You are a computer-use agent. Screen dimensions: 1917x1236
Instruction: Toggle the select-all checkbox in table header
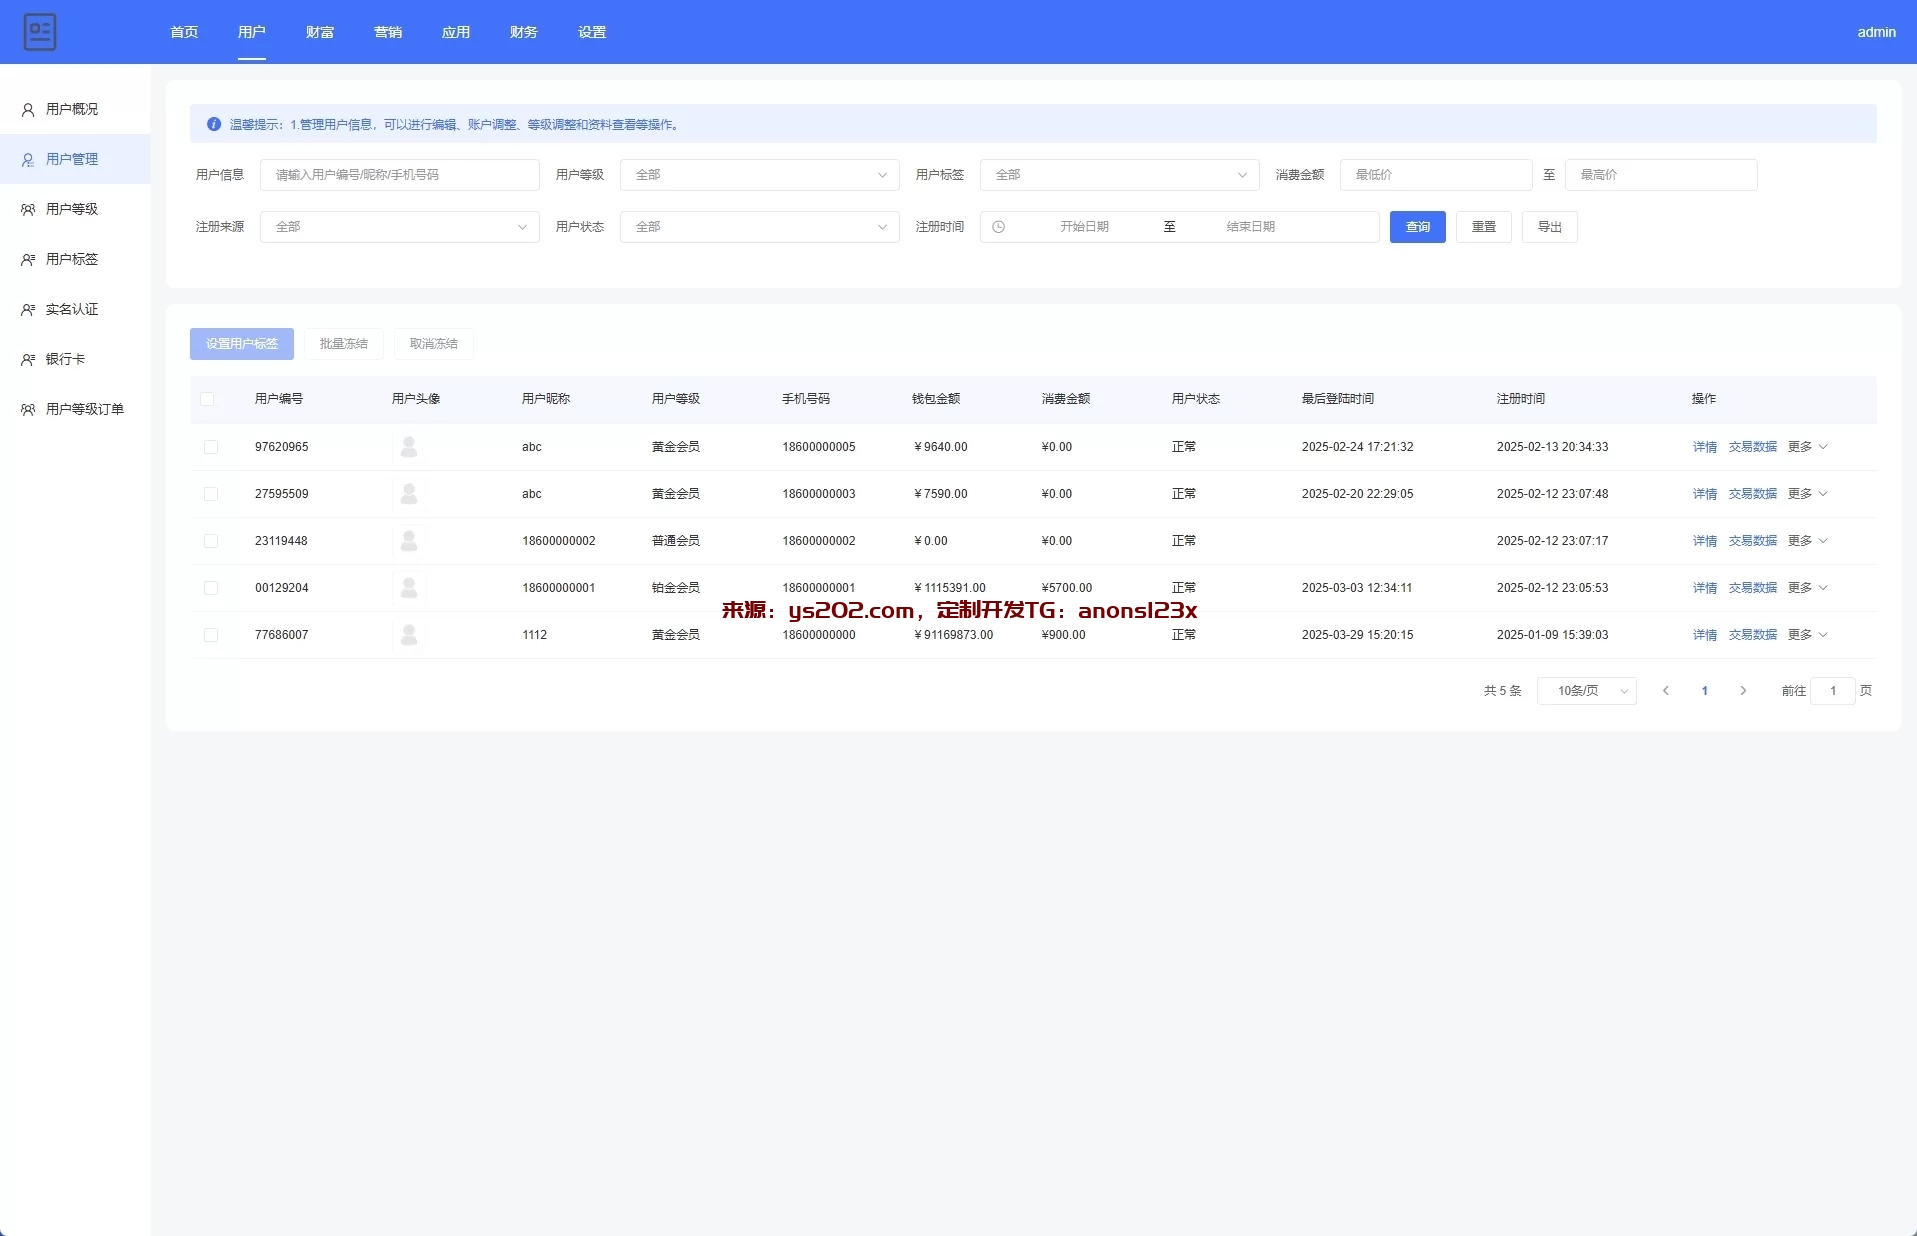click(207, 399)
